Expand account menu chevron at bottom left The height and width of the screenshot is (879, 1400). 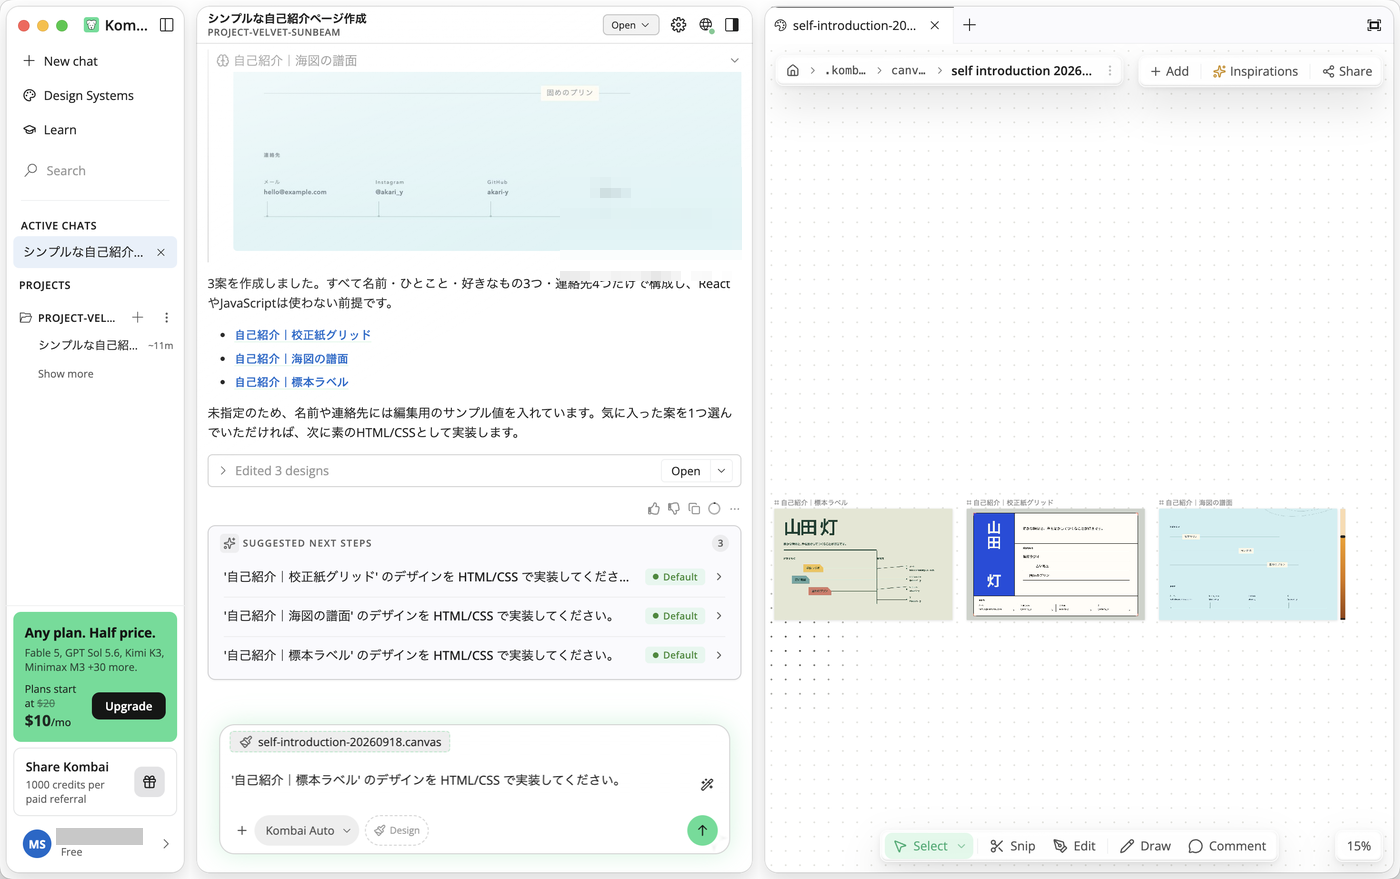pos(166,844)
